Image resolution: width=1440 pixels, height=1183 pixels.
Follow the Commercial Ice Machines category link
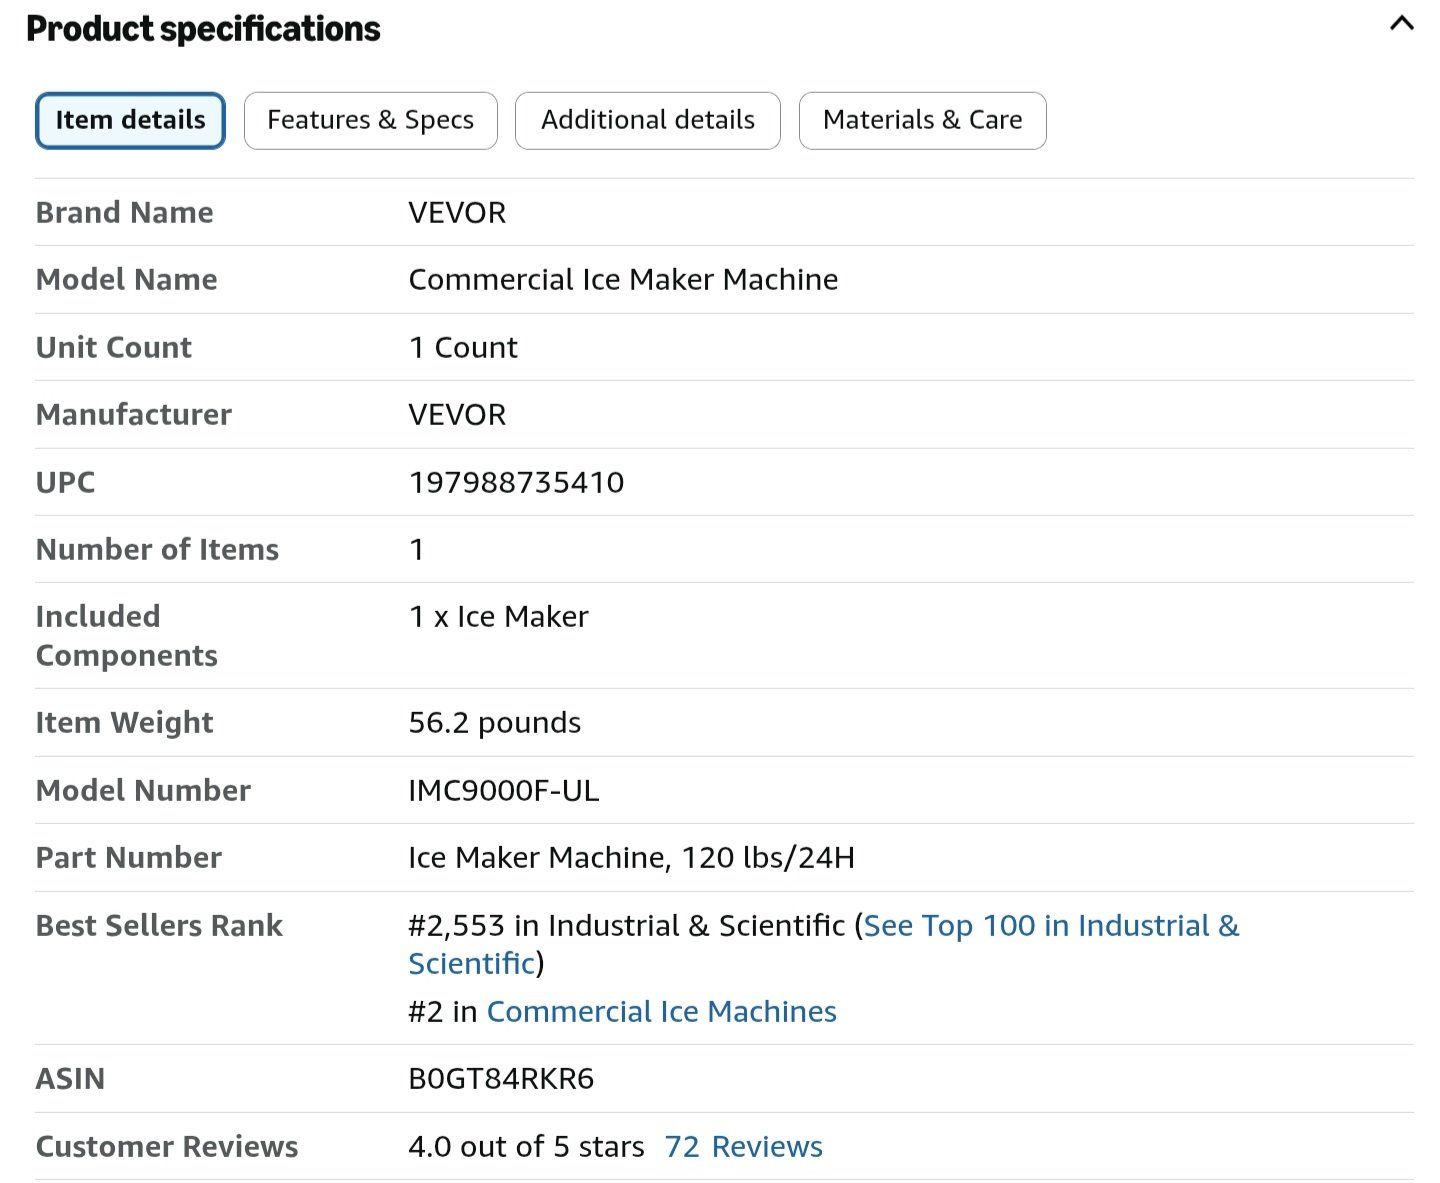tap(661, 1012)
